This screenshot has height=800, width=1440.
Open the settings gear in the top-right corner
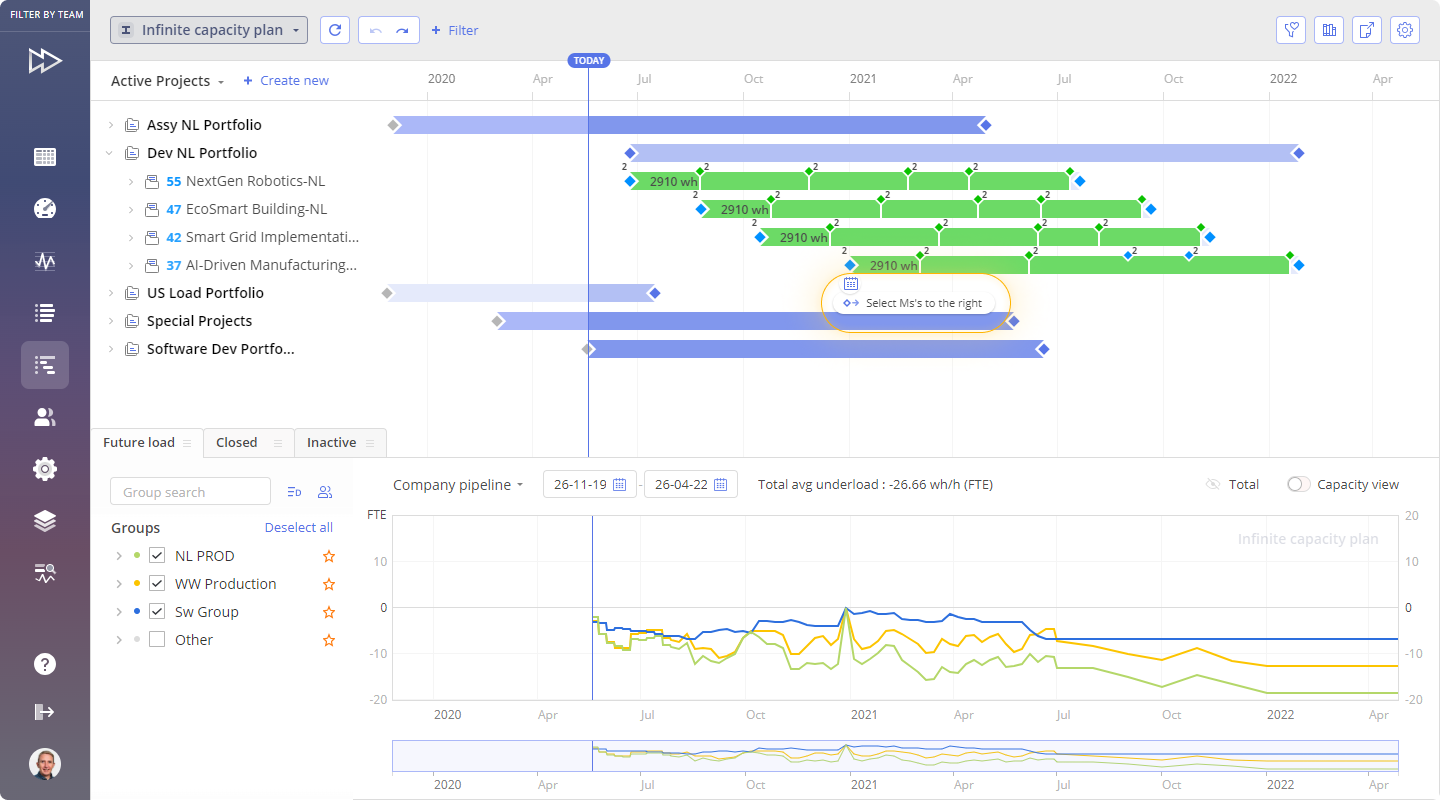tap(1405, 30)
